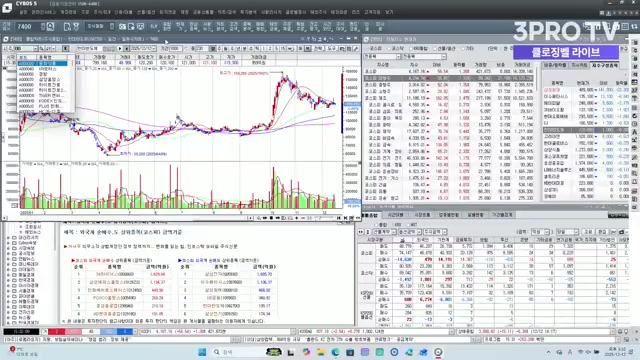
Task: Click the second icon in right sidebar
Action: tap(636, 49)
